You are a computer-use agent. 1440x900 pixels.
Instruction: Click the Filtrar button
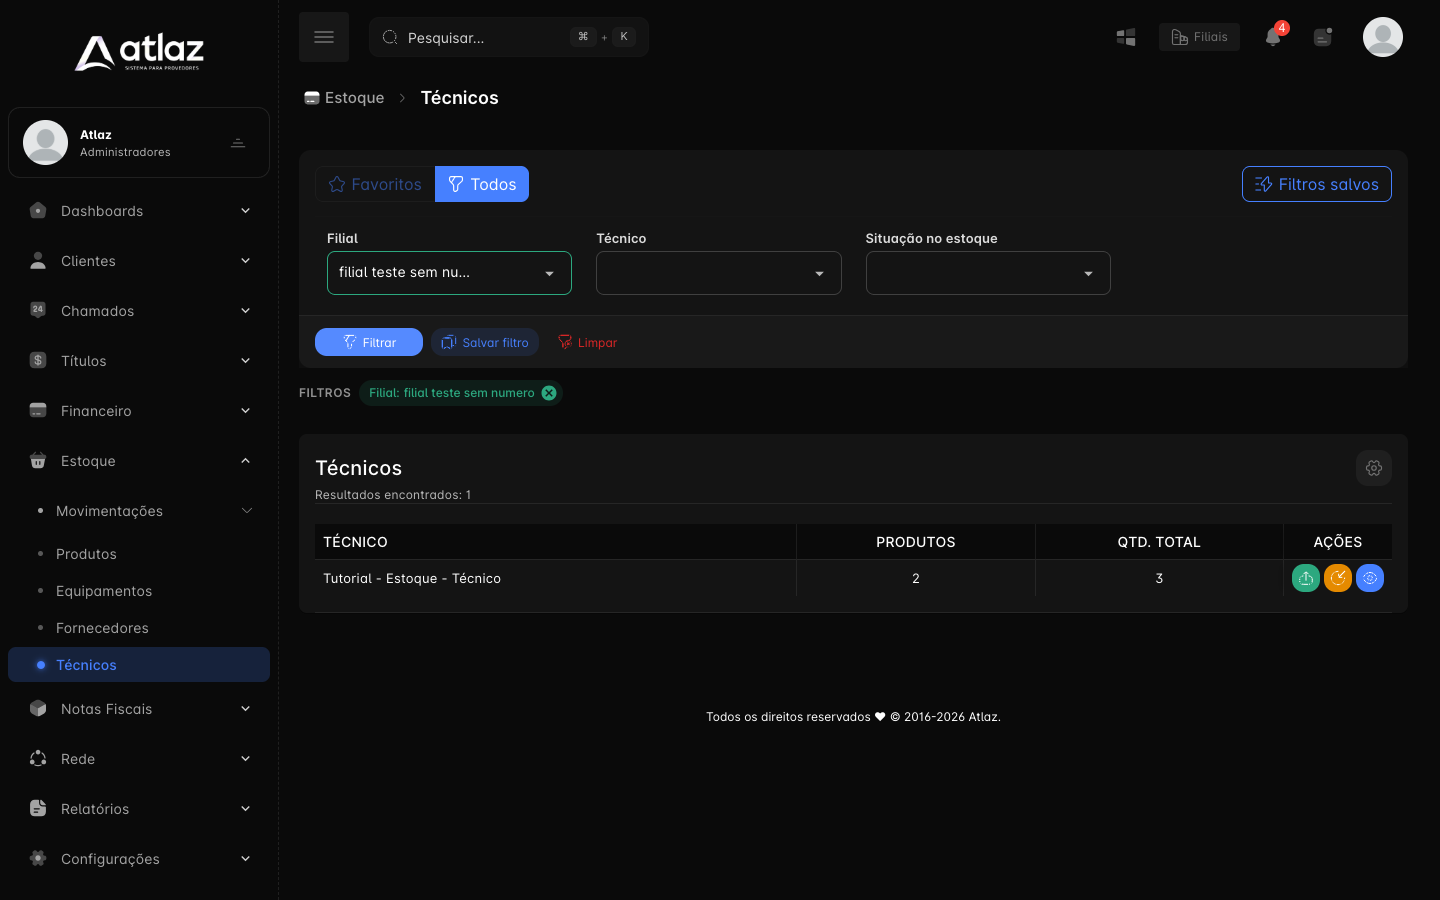coord(369,342)
